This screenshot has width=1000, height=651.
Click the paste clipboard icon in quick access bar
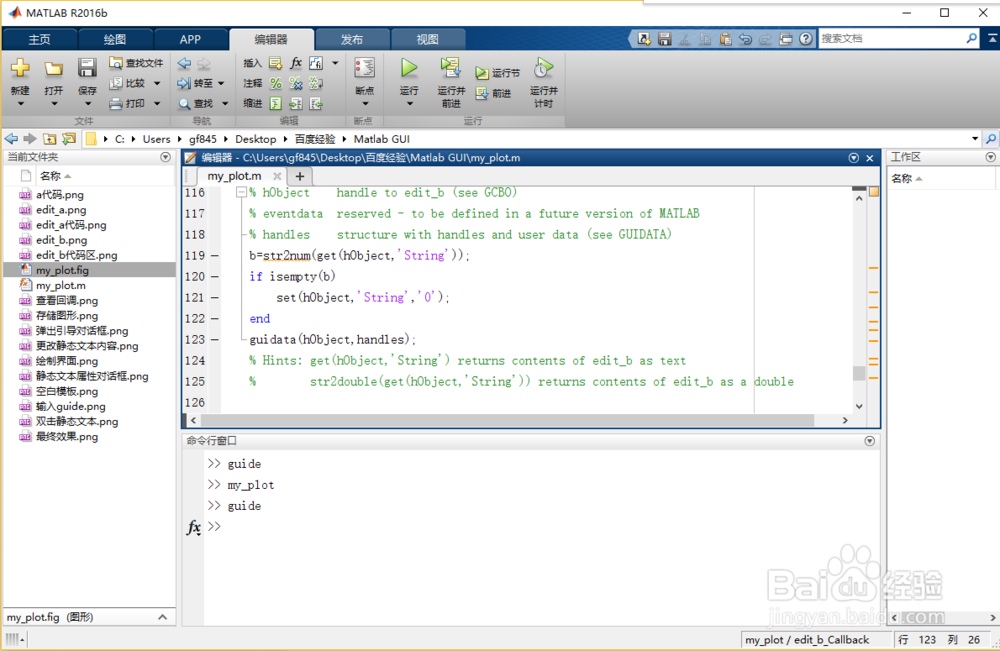[725, 39]
